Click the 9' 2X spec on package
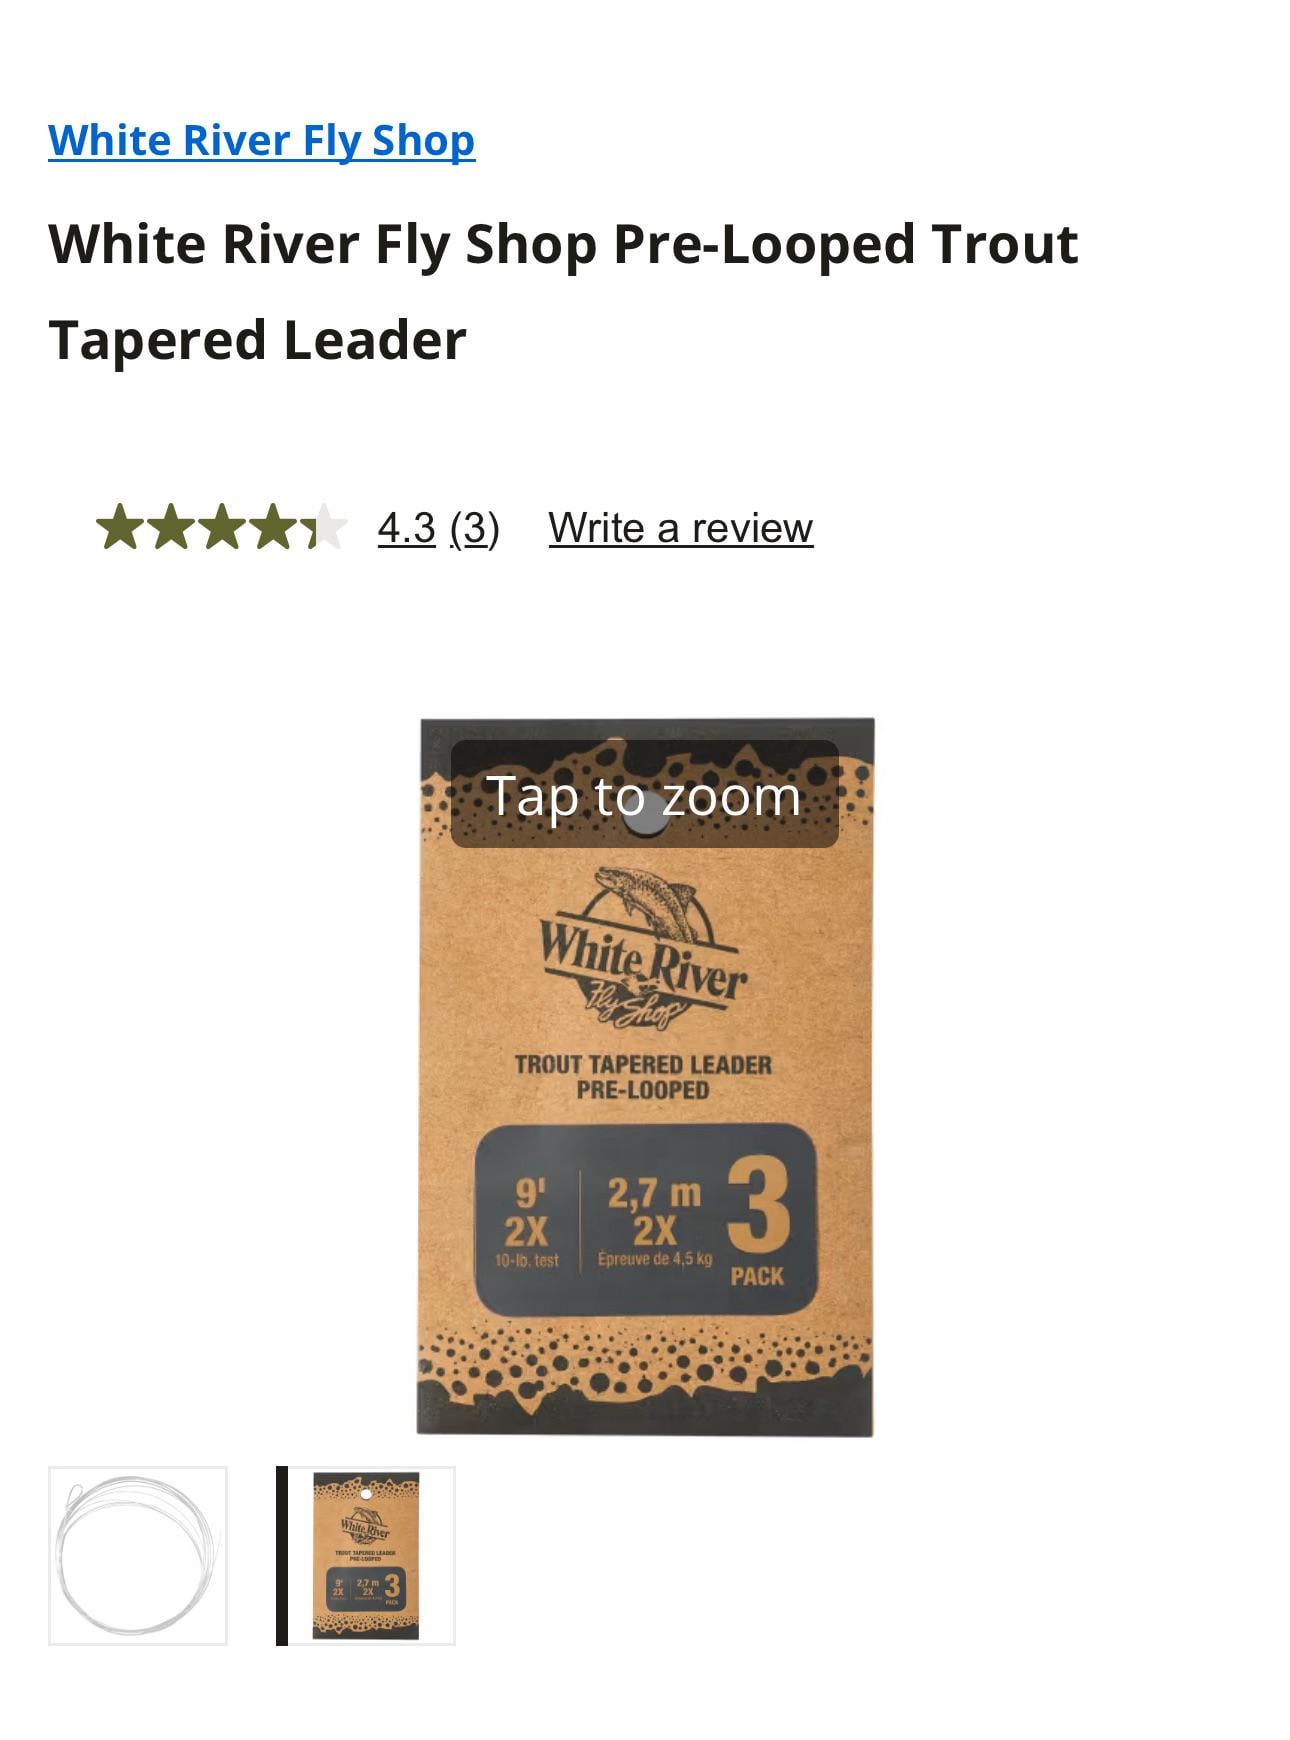Viewport: 1290px width, 1740px height. tap(527, 1220)
